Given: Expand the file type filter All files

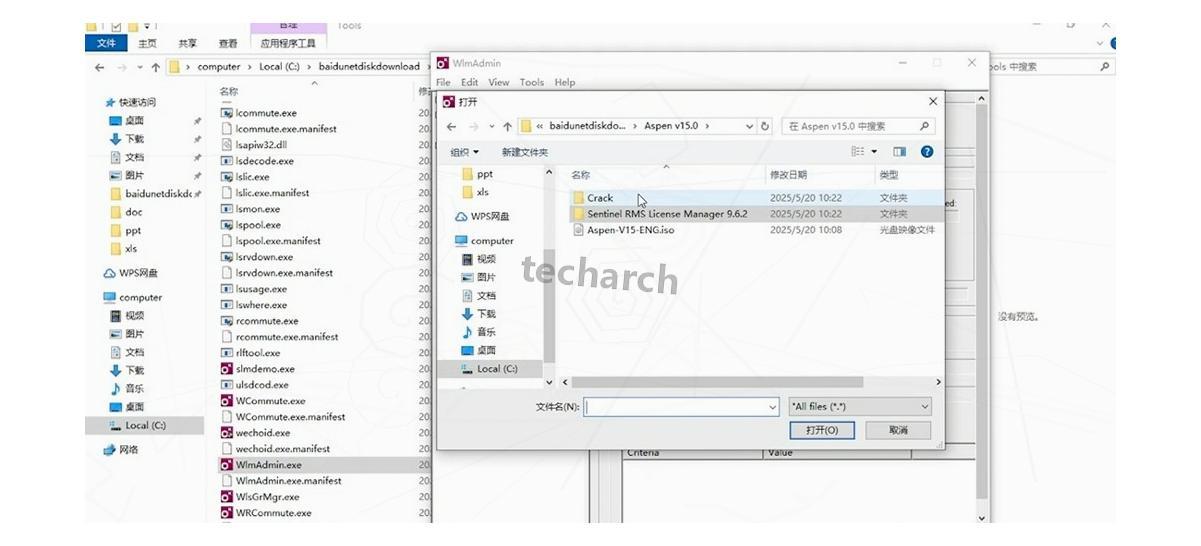Looking at the screenshot, I should pyautogui.click(x=860, y=407).
